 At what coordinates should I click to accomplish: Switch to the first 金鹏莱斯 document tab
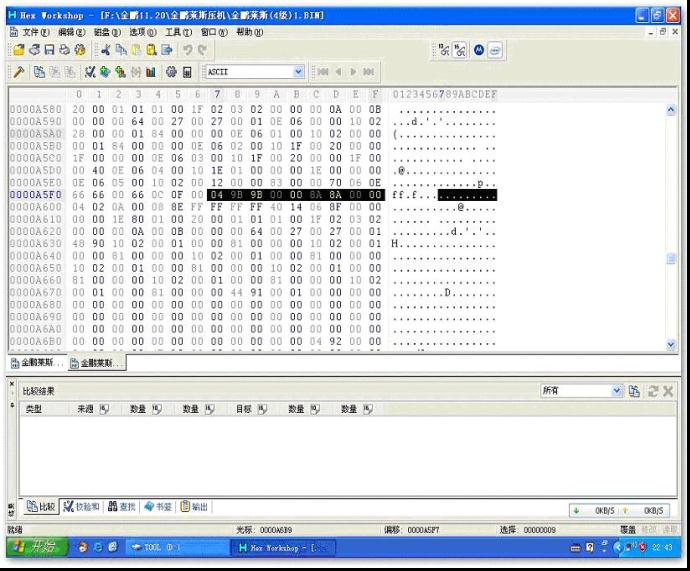click(x=37, y=363)
